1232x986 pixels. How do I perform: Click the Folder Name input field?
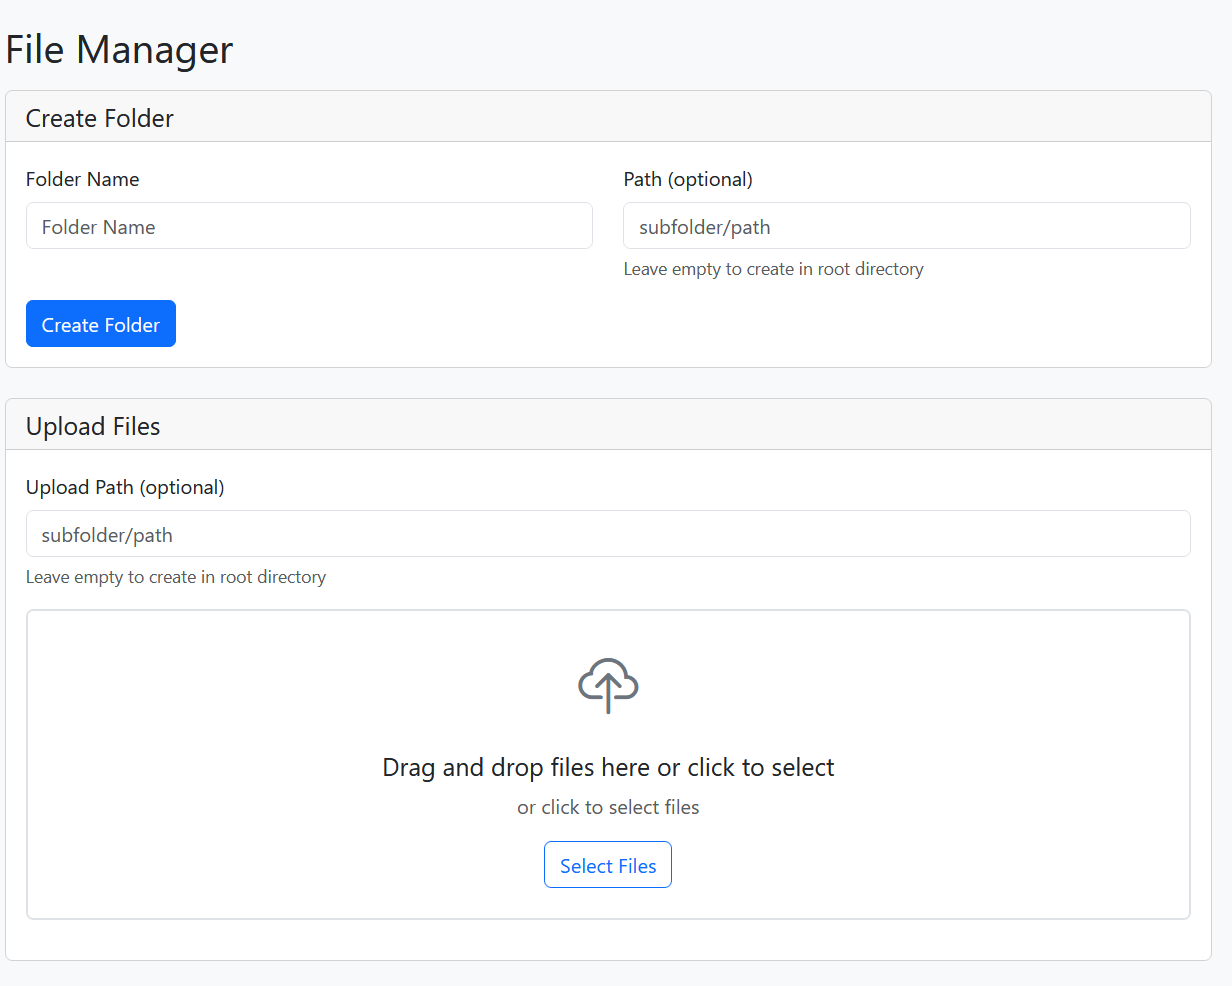tap(309, 225)
